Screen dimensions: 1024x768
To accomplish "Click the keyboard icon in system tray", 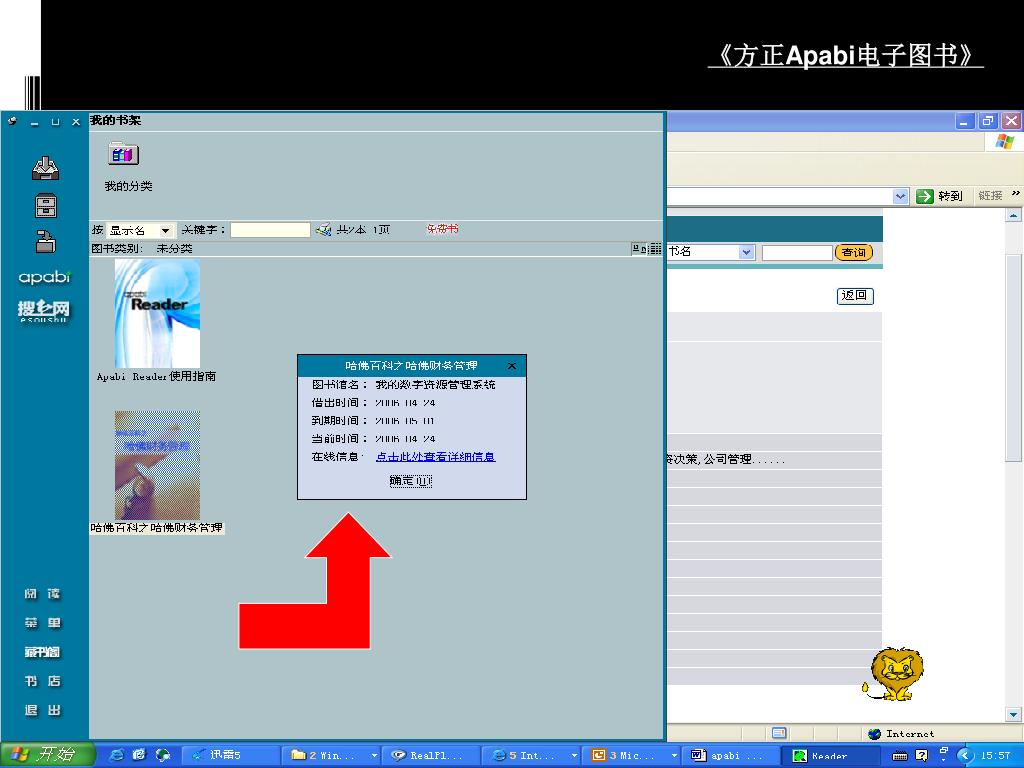I will point(900,756).
